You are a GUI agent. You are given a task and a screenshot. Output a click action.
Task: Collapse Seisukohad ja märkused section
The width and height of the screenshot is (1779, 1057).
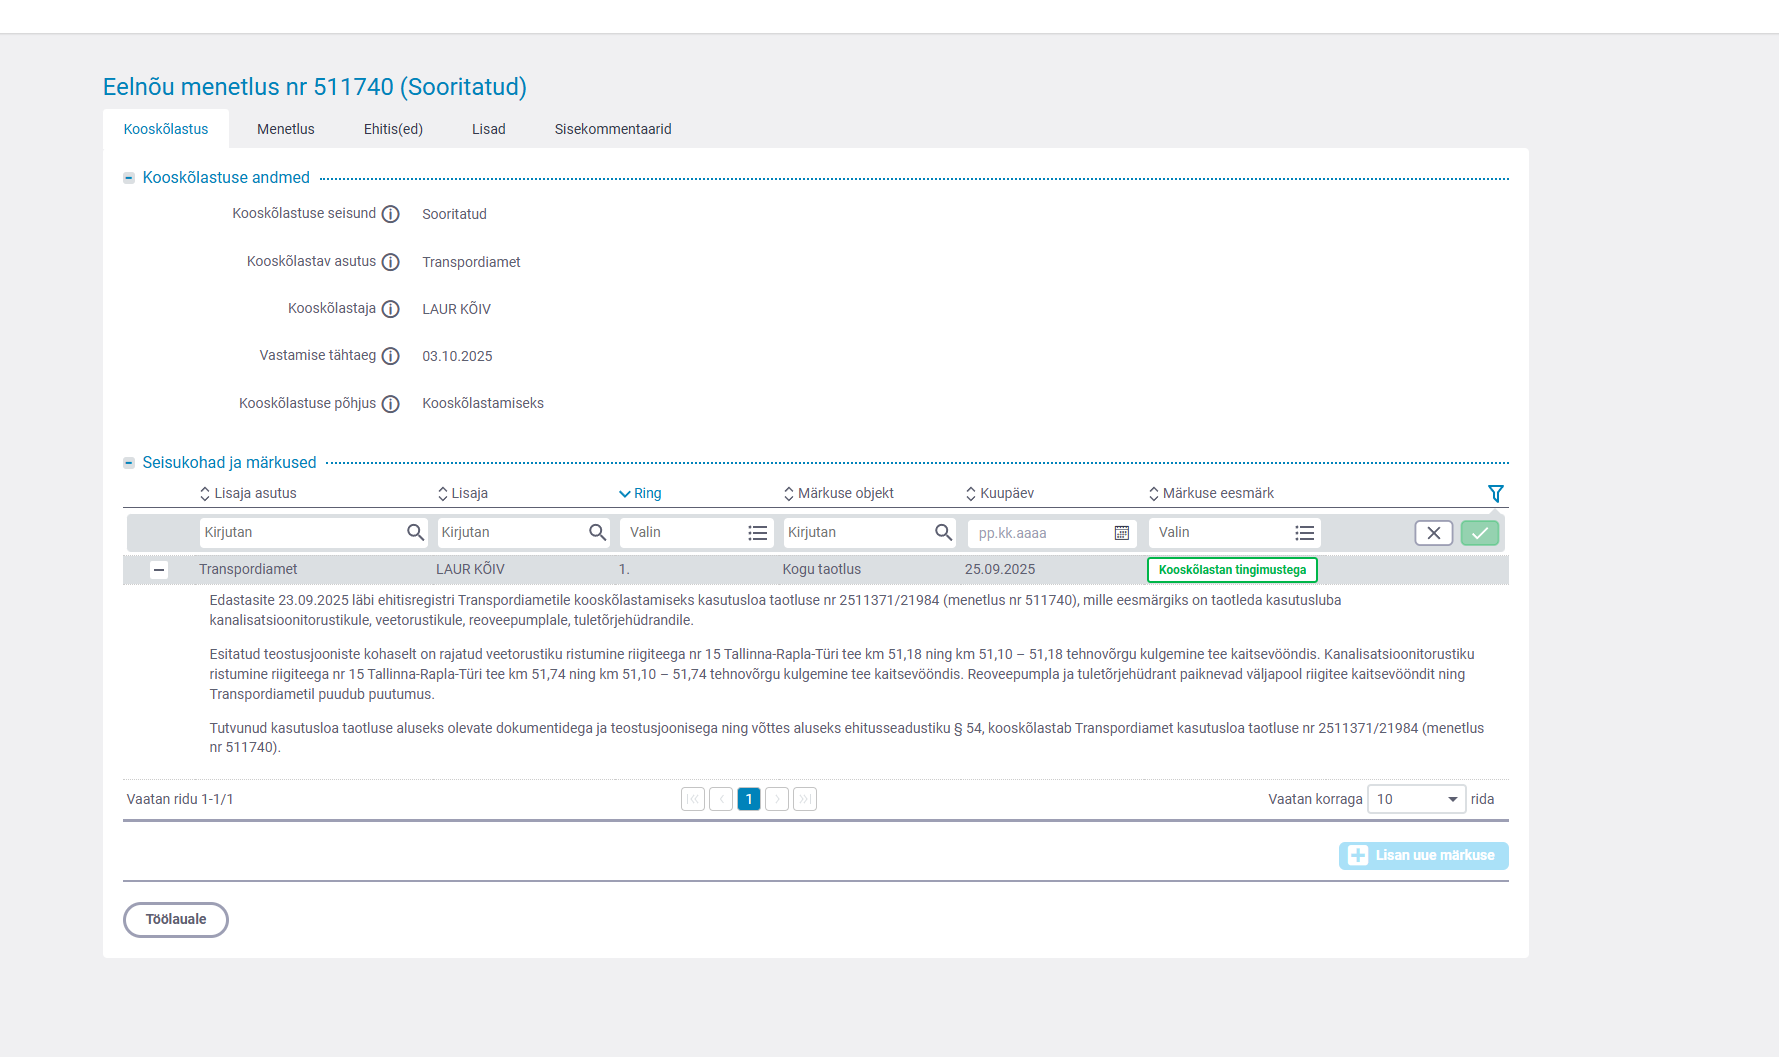coord(129,463)
